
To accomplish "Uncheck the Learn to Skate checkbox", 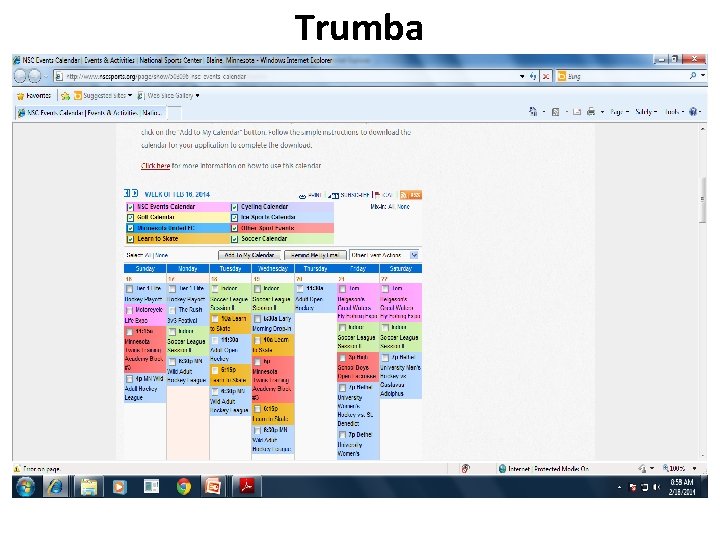I will pyautogui.click(x=130, y=239).
